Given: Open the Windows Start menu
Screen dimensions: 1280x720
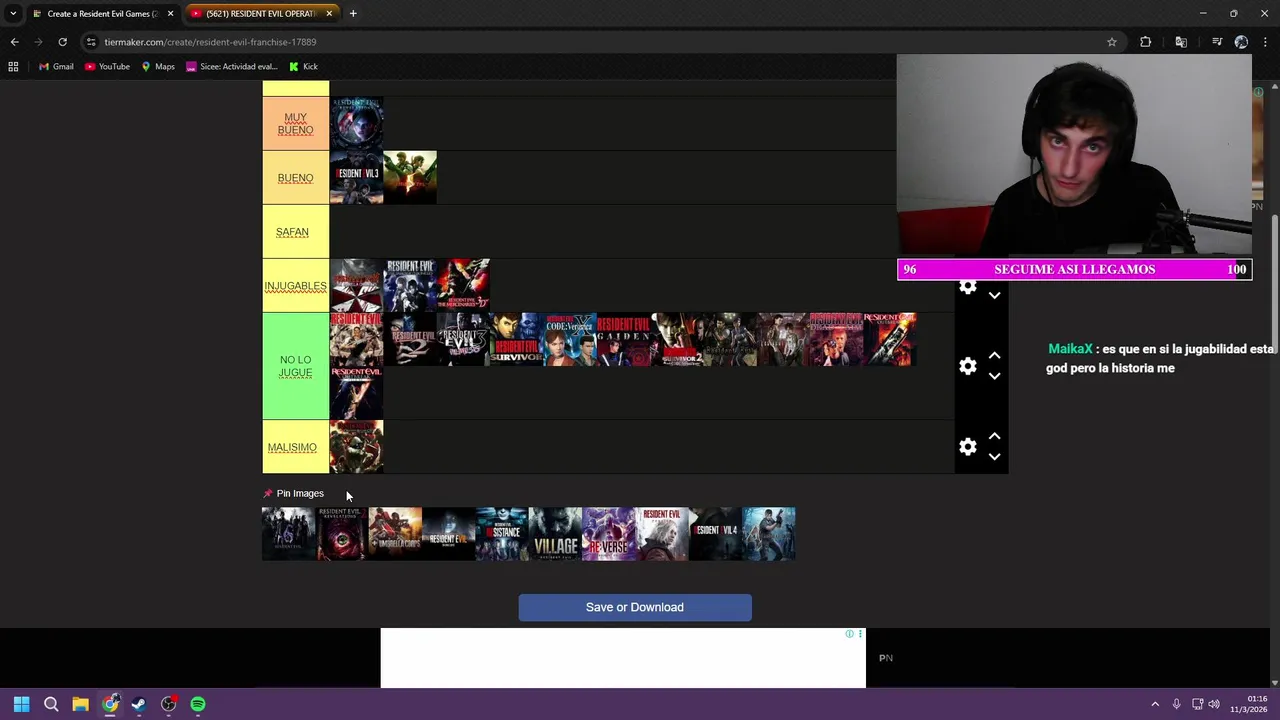Looking at the screenshot, I should [21, 704].
